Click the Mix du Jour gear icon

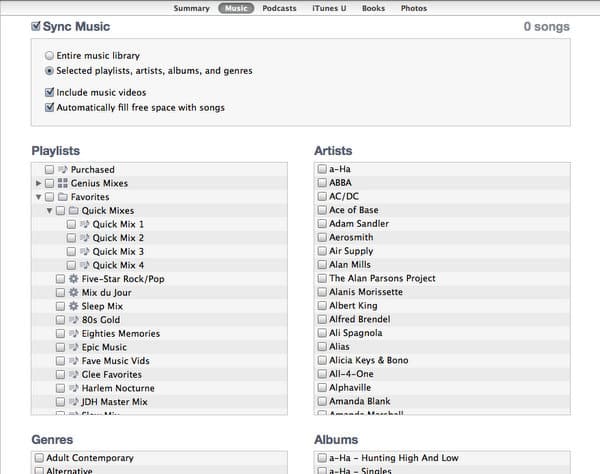(73, 293)
